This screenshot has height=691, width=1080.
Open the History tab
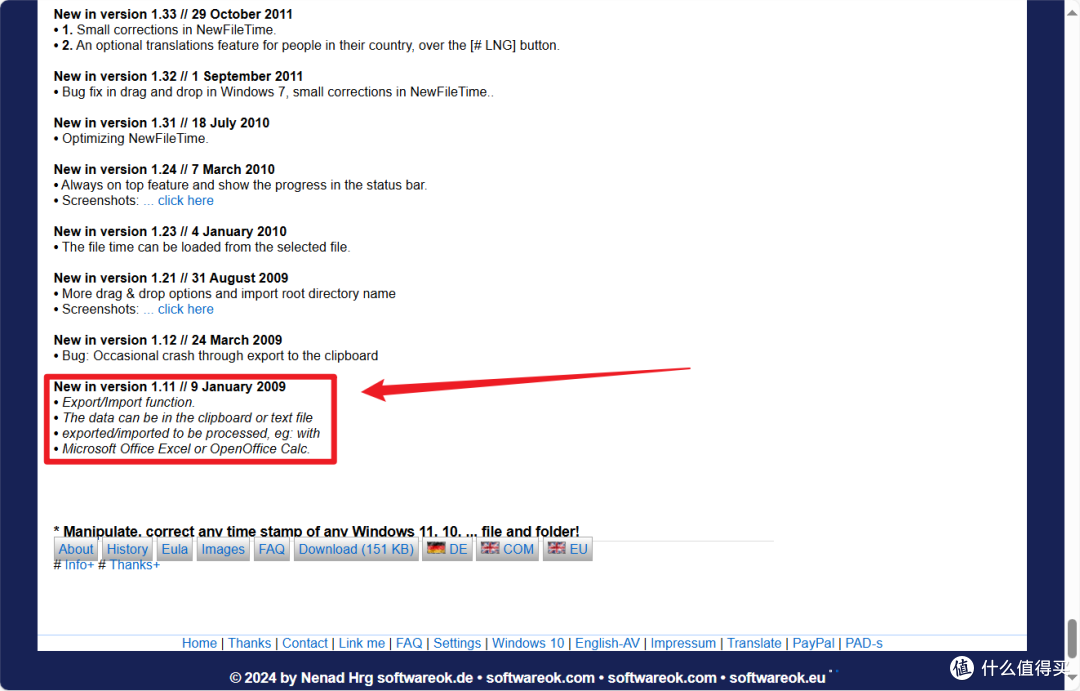pos(127,549)
